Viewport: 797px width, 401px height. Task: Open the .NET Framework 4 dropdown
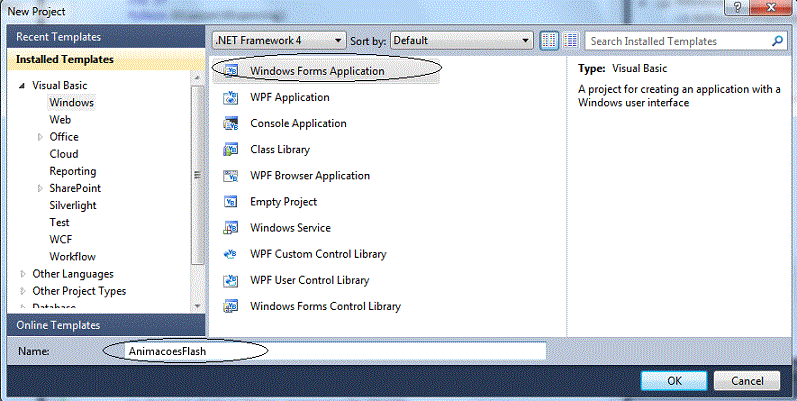pos(279,40)
